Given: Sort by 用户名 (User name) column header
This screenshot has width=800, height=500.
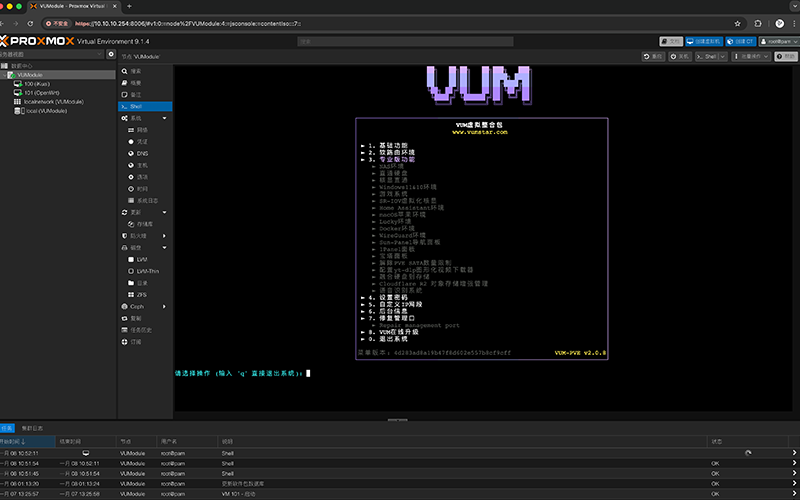Looking at the screenshot, I should (187, 441).
